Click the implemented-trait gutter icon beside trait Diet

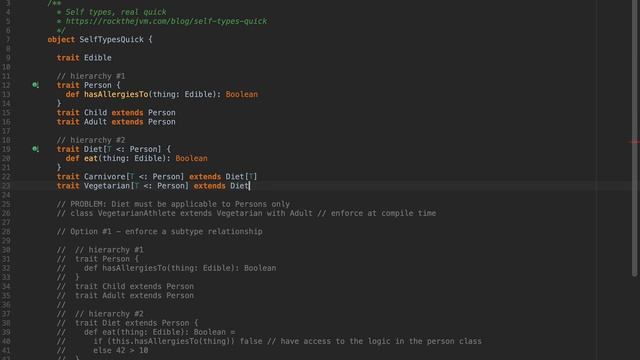tap(36, 149)
